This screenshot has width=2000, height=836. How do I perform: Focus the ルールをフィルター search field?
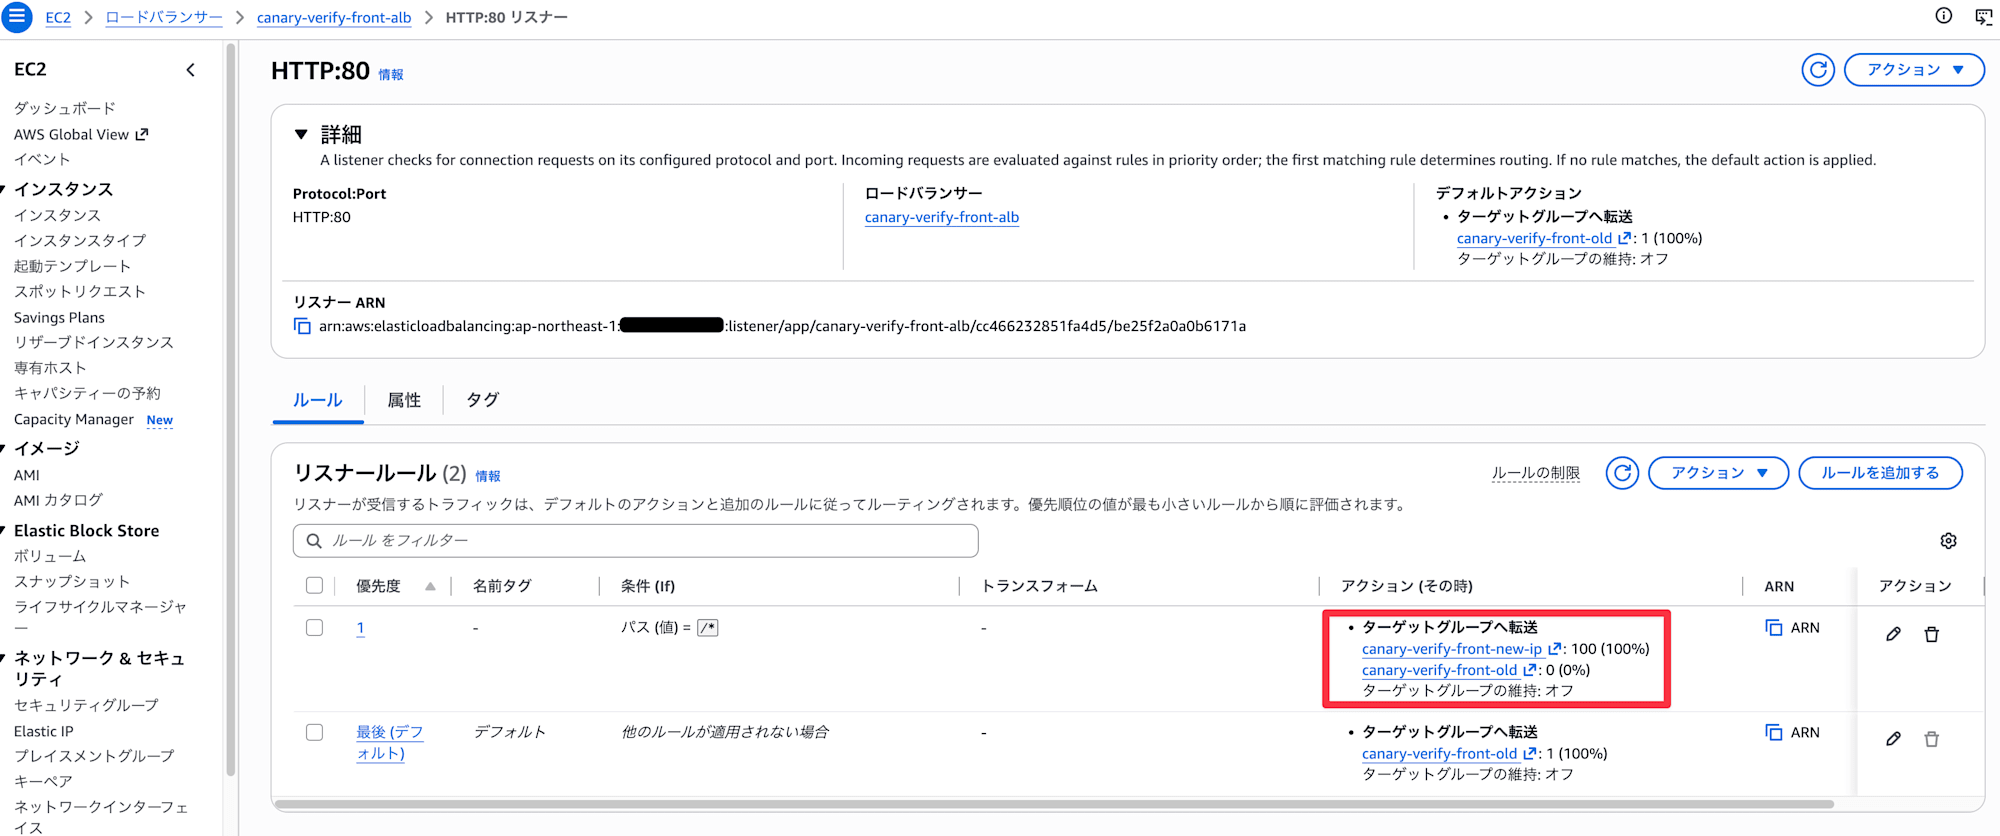coord(636,541)
